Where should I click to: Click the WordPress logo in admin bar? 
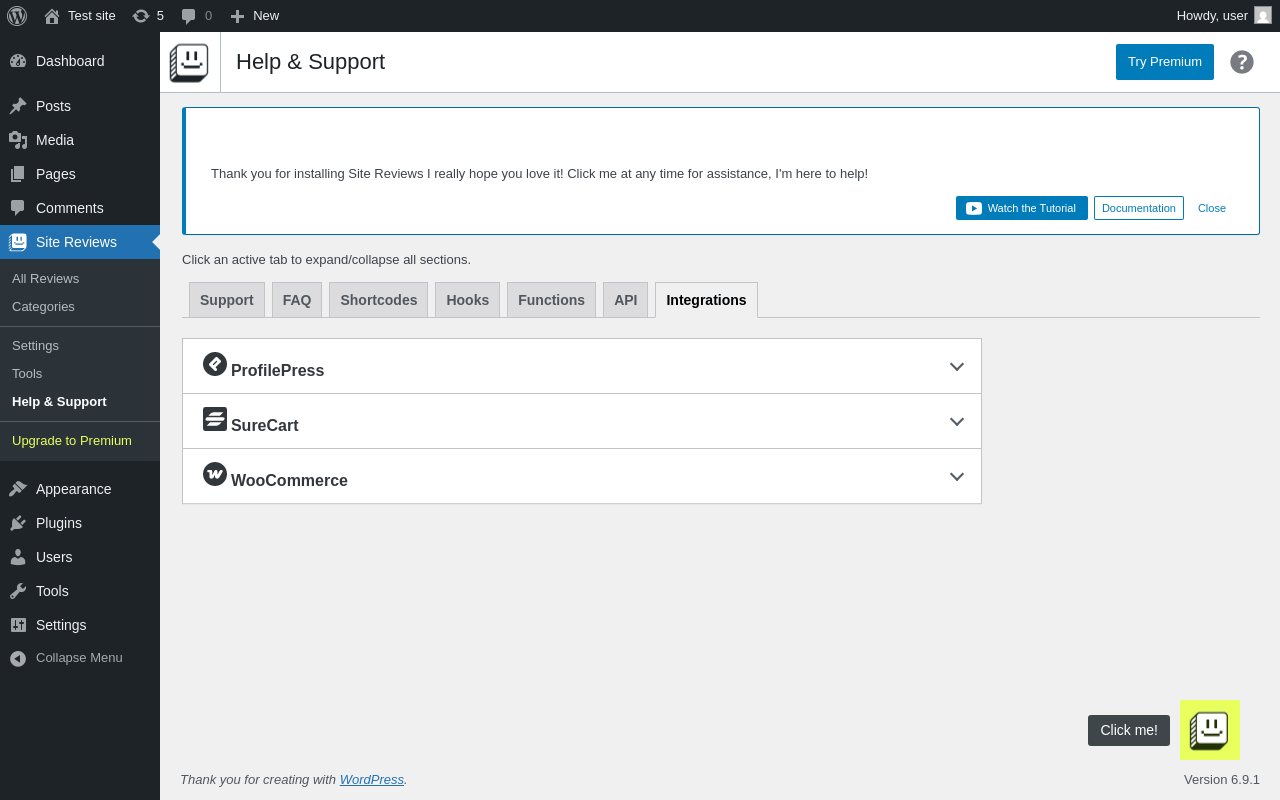click(x=17, y=16)
